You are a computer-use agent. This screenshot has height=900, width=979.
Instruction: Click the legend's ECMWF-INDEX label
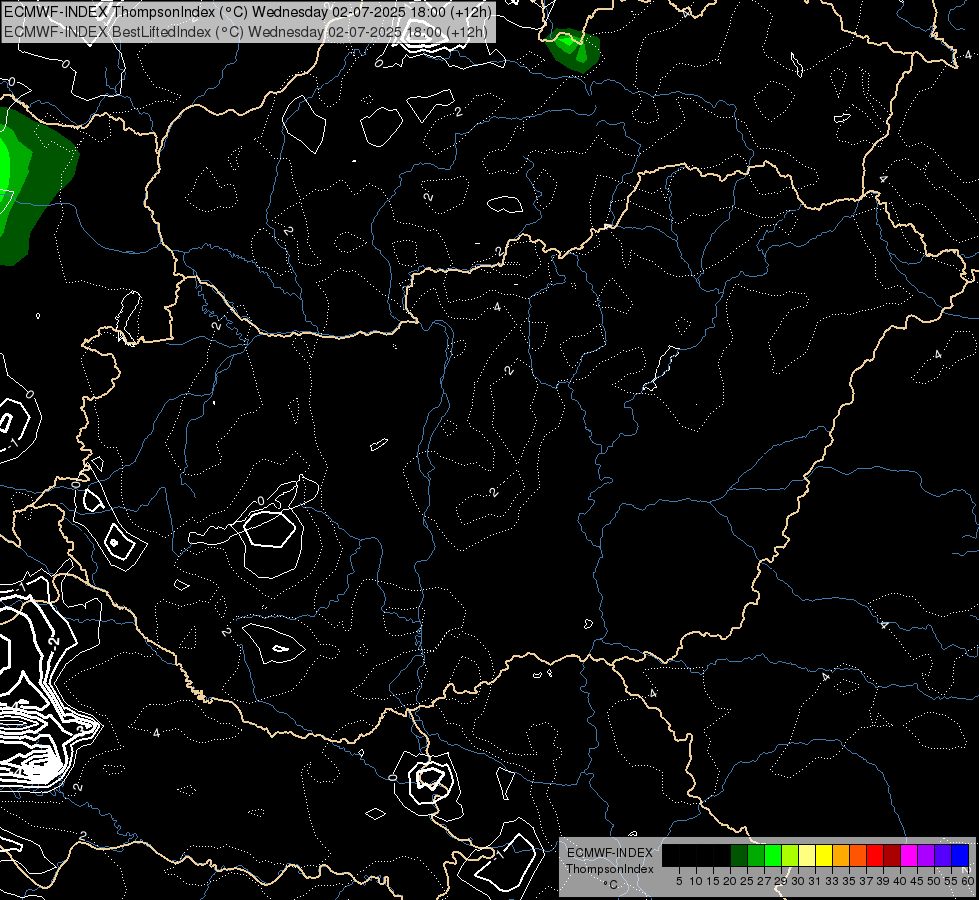pos(610,853)
